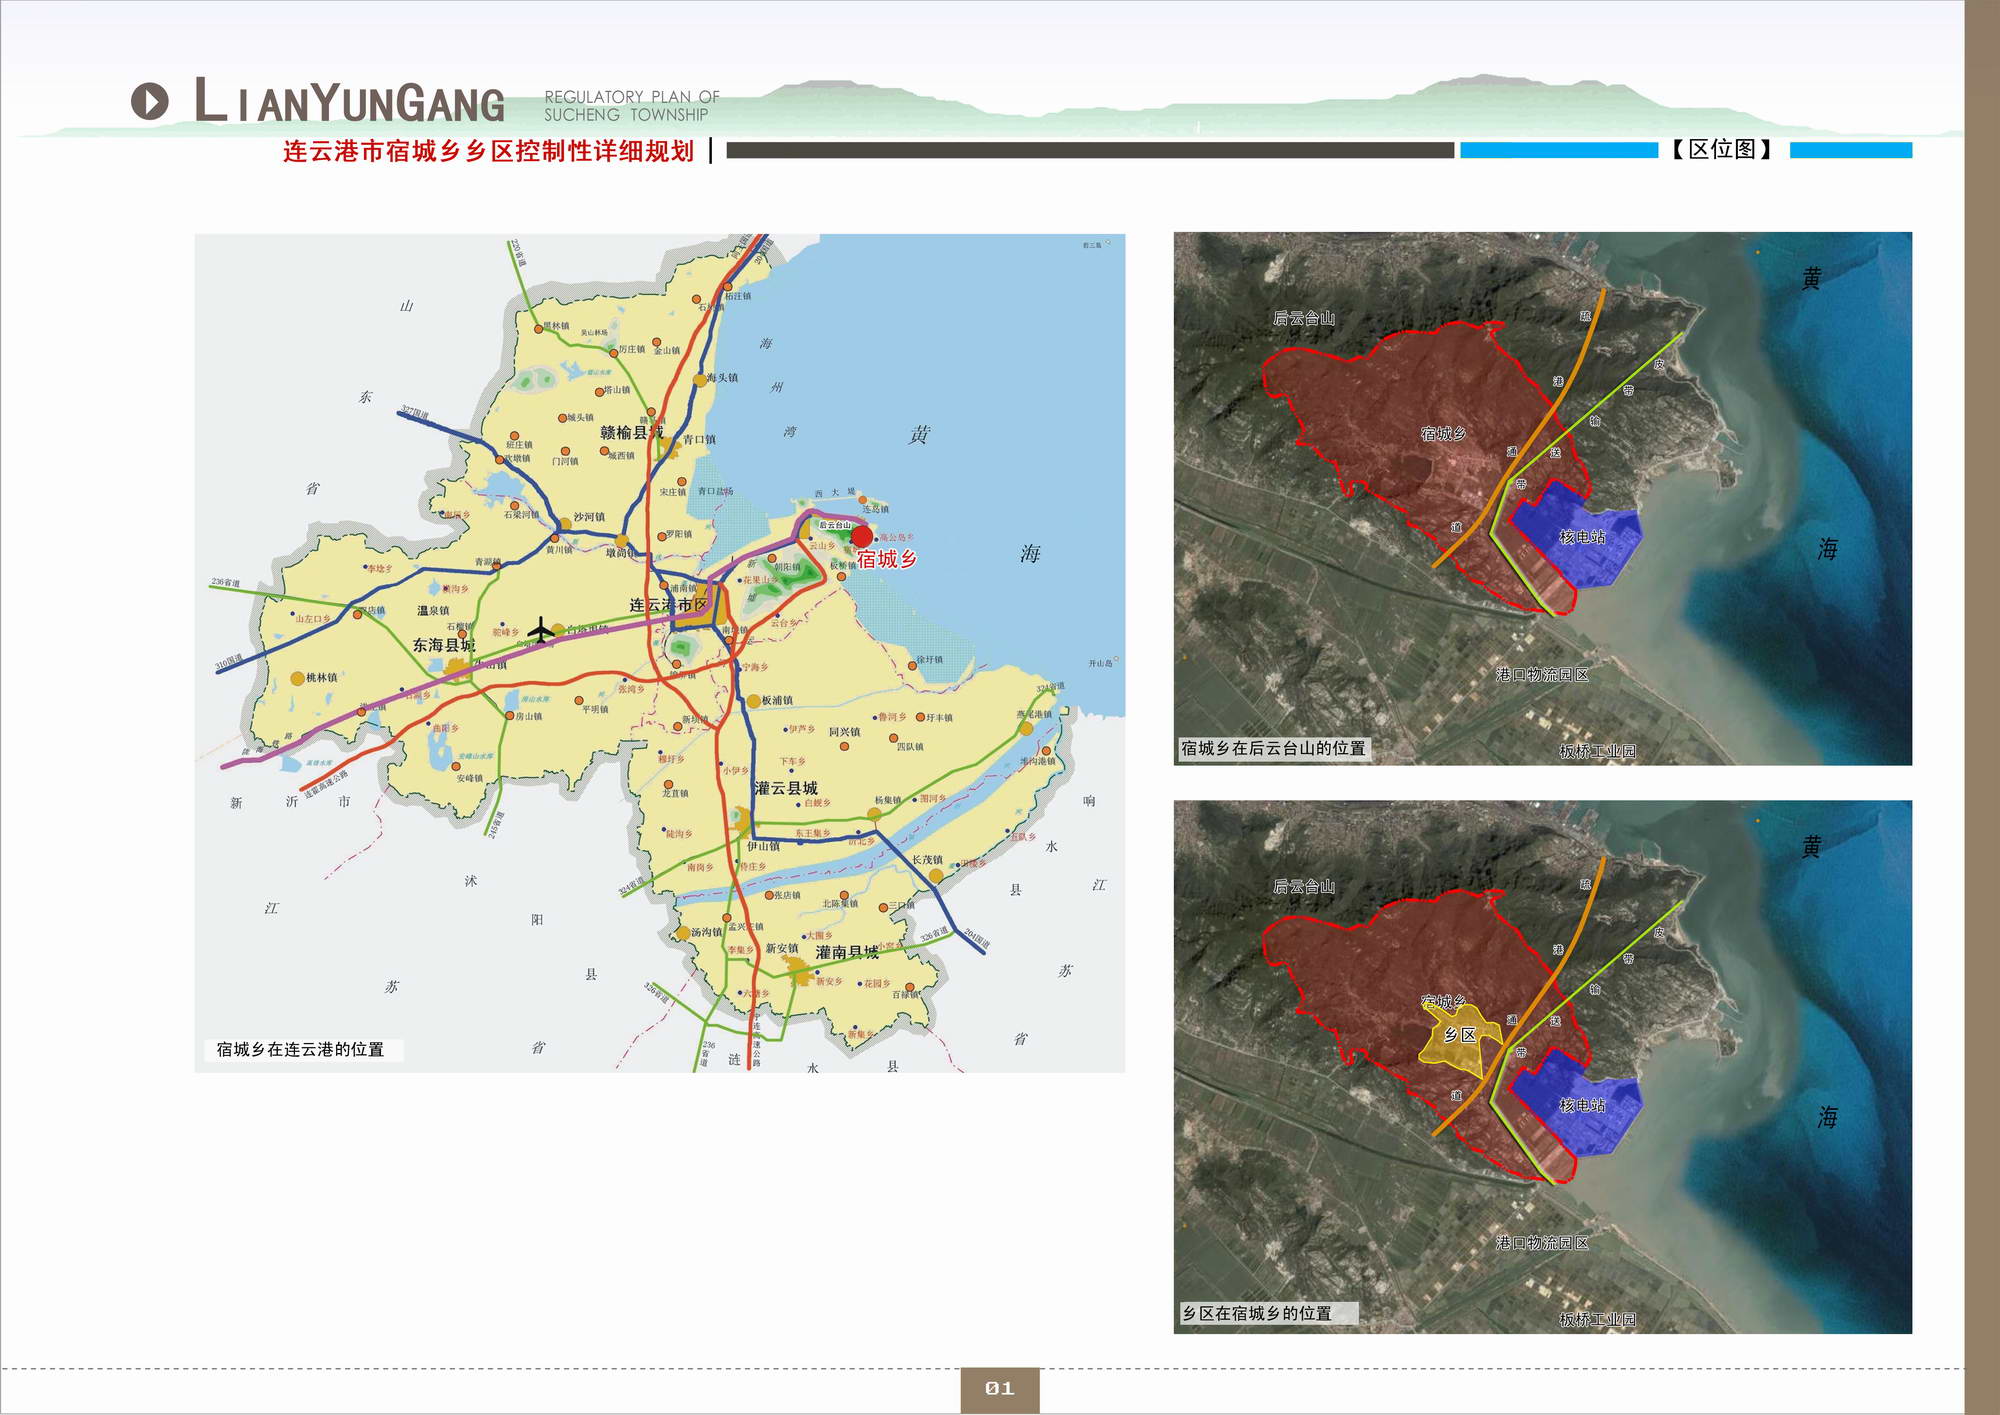Click blue 核电站 area in the upper satellite map

point(1579,534)
